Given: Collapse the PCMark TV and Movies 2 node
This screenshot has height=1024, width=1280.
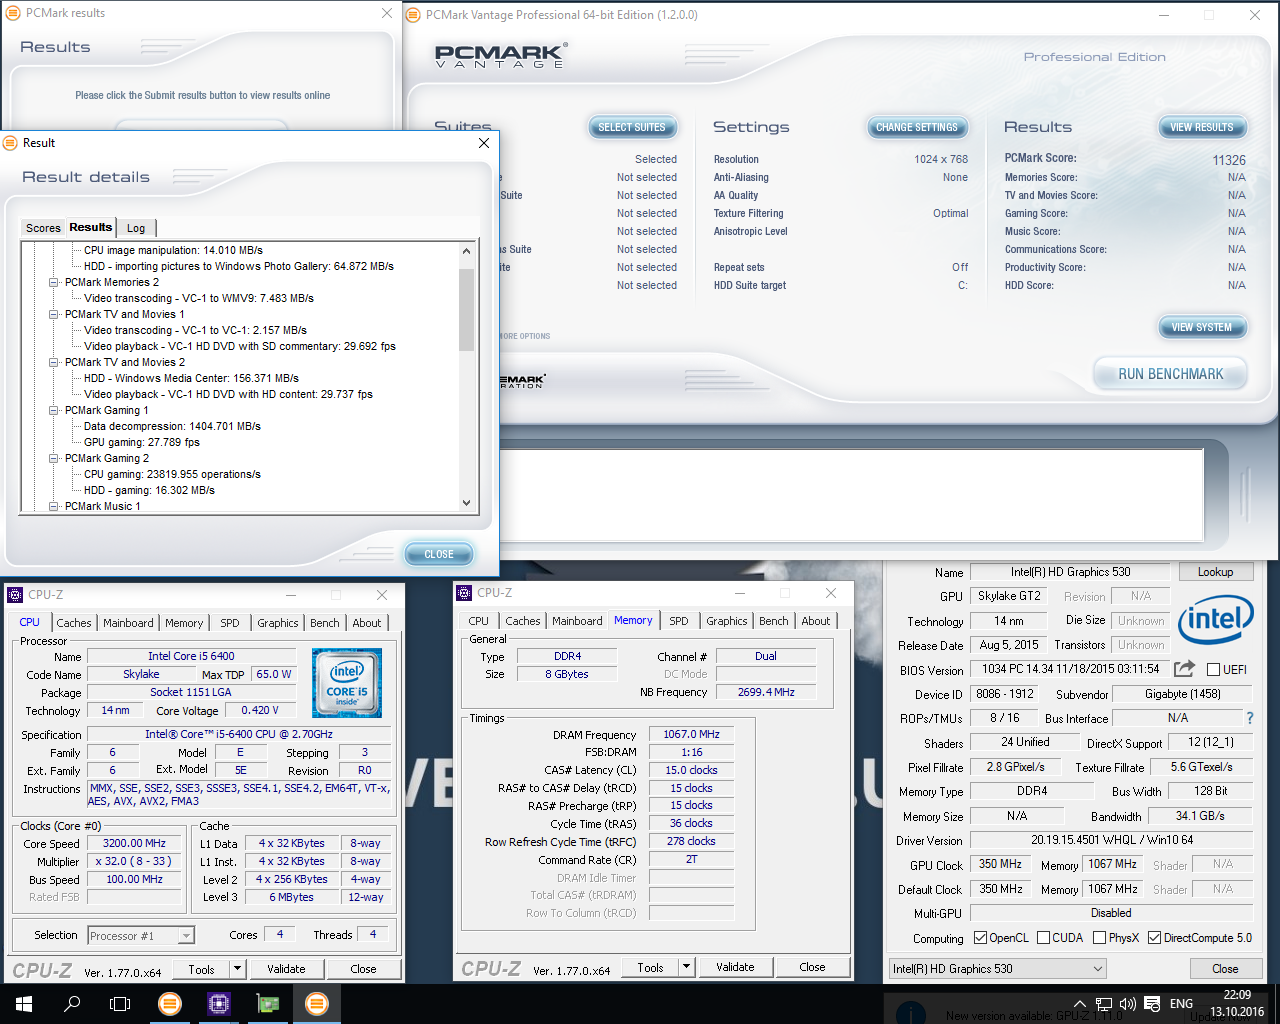Looking at the screenshot, I should pyautogui.click(x=54, y=362).
